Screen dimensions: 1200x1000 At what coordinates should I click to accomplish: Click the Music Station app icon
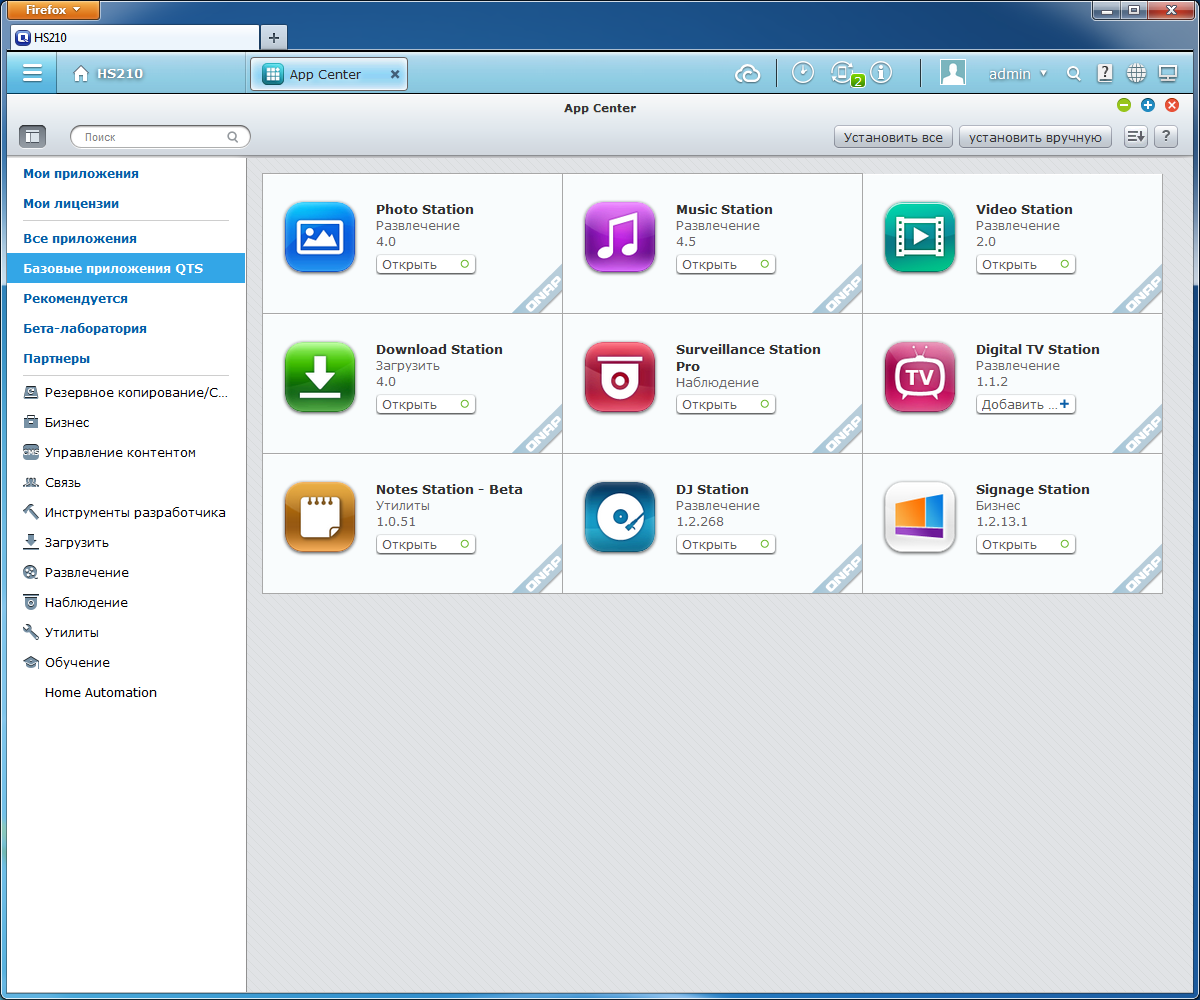coord(620,237)
